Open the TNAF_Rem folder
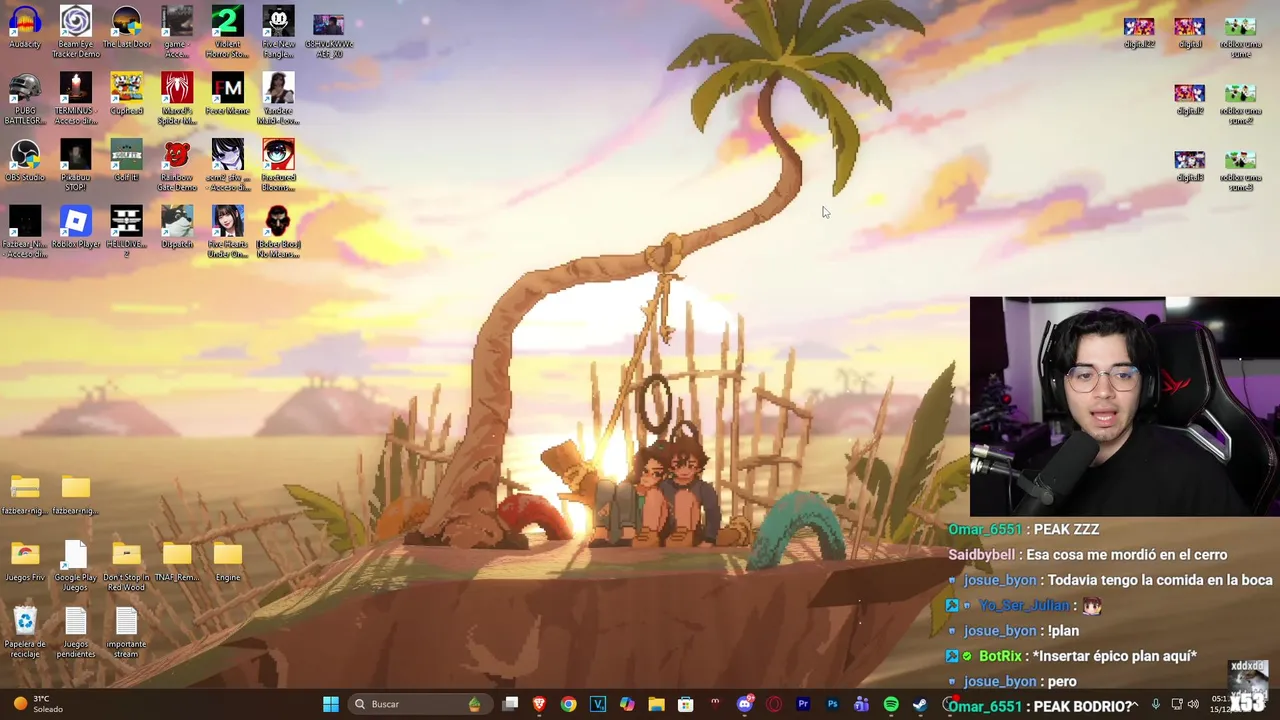 click(x=177, y=561)
